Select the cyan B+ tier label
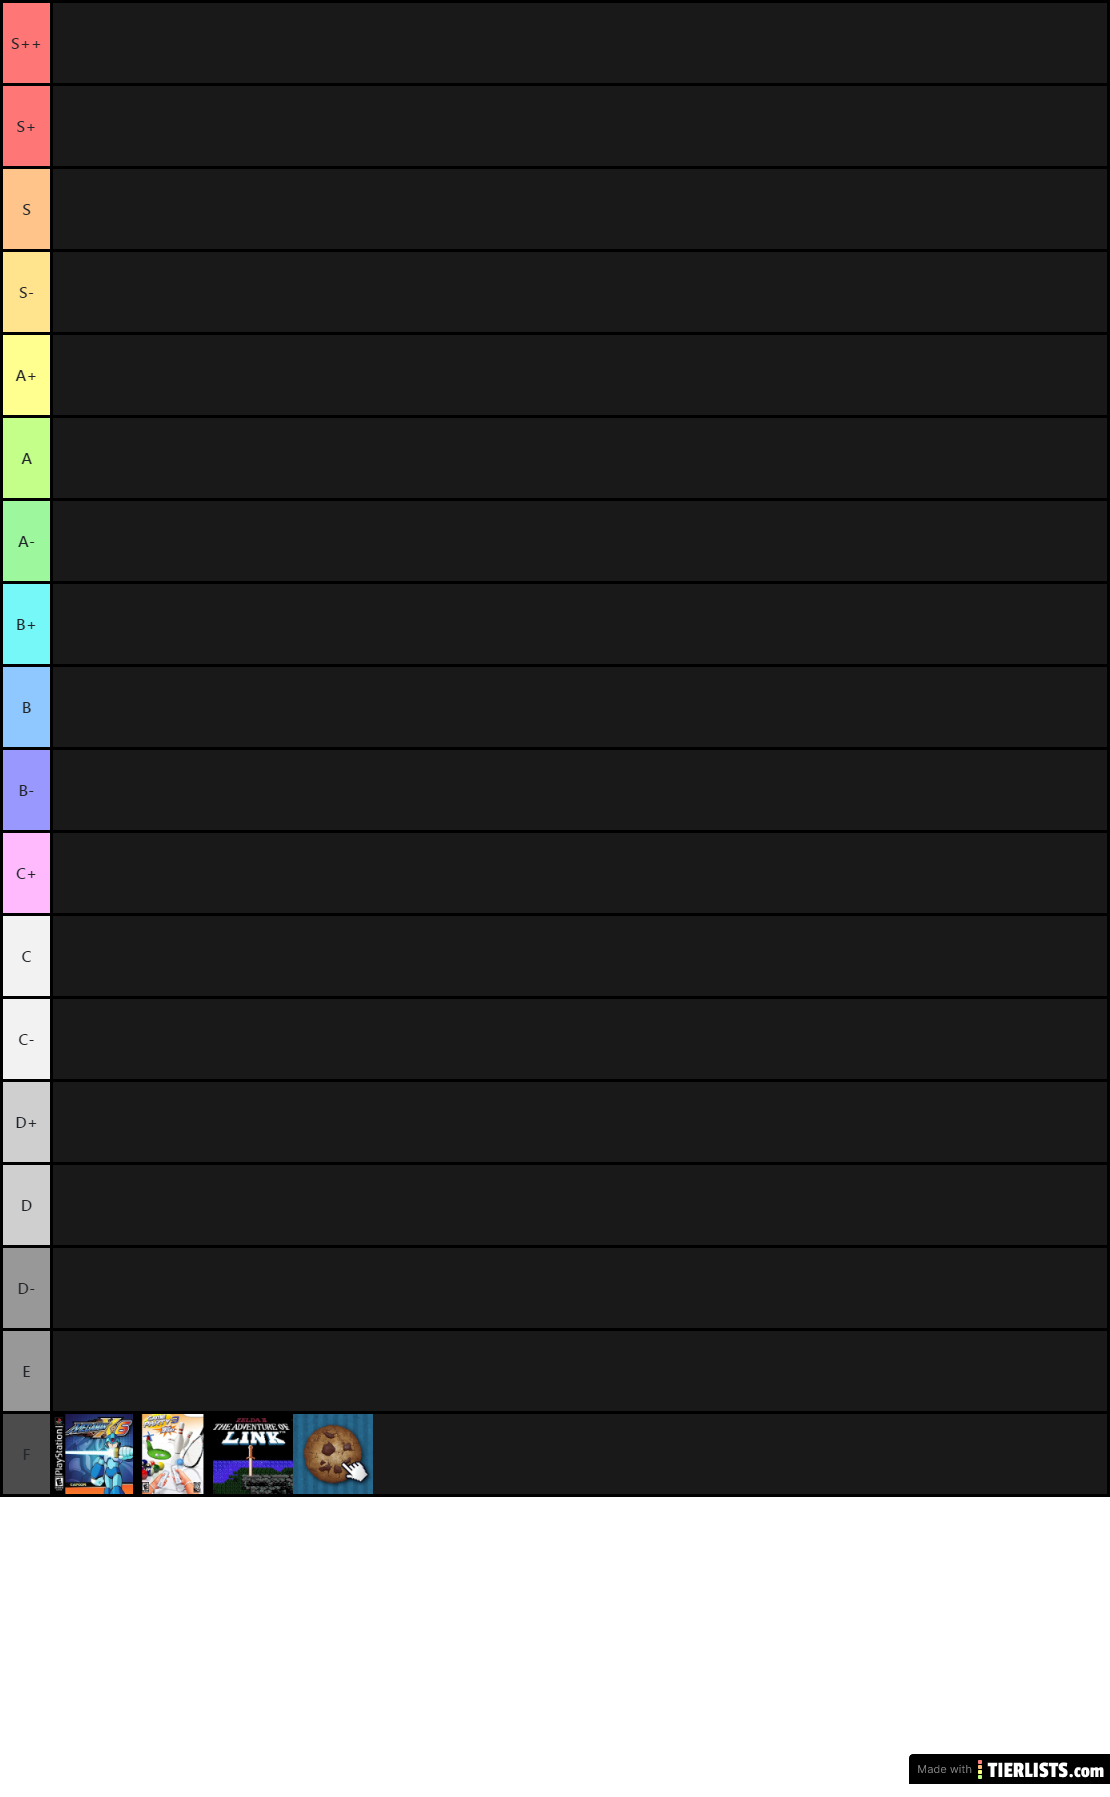This screenshot has height=1797, width=1110. coord(26,624)
